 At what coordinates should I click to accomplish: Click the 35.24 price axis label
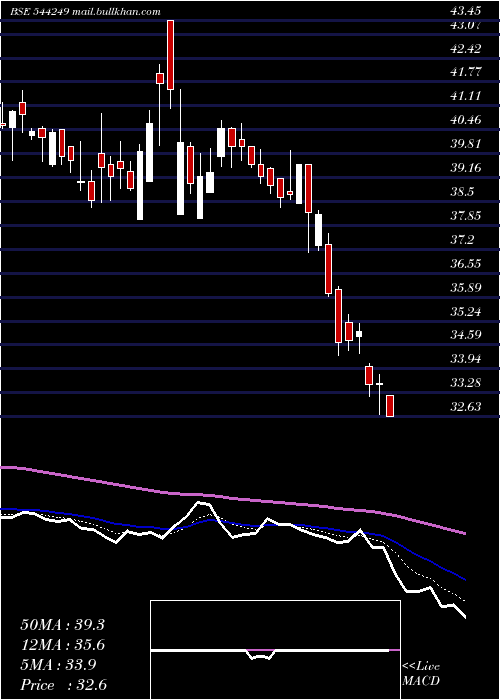pos(466,311)
